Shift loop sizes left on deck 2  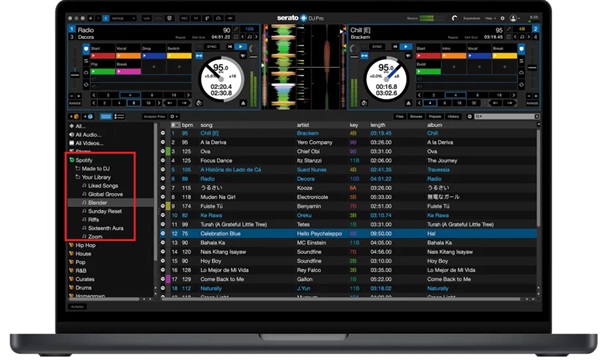tap(419, 95)
